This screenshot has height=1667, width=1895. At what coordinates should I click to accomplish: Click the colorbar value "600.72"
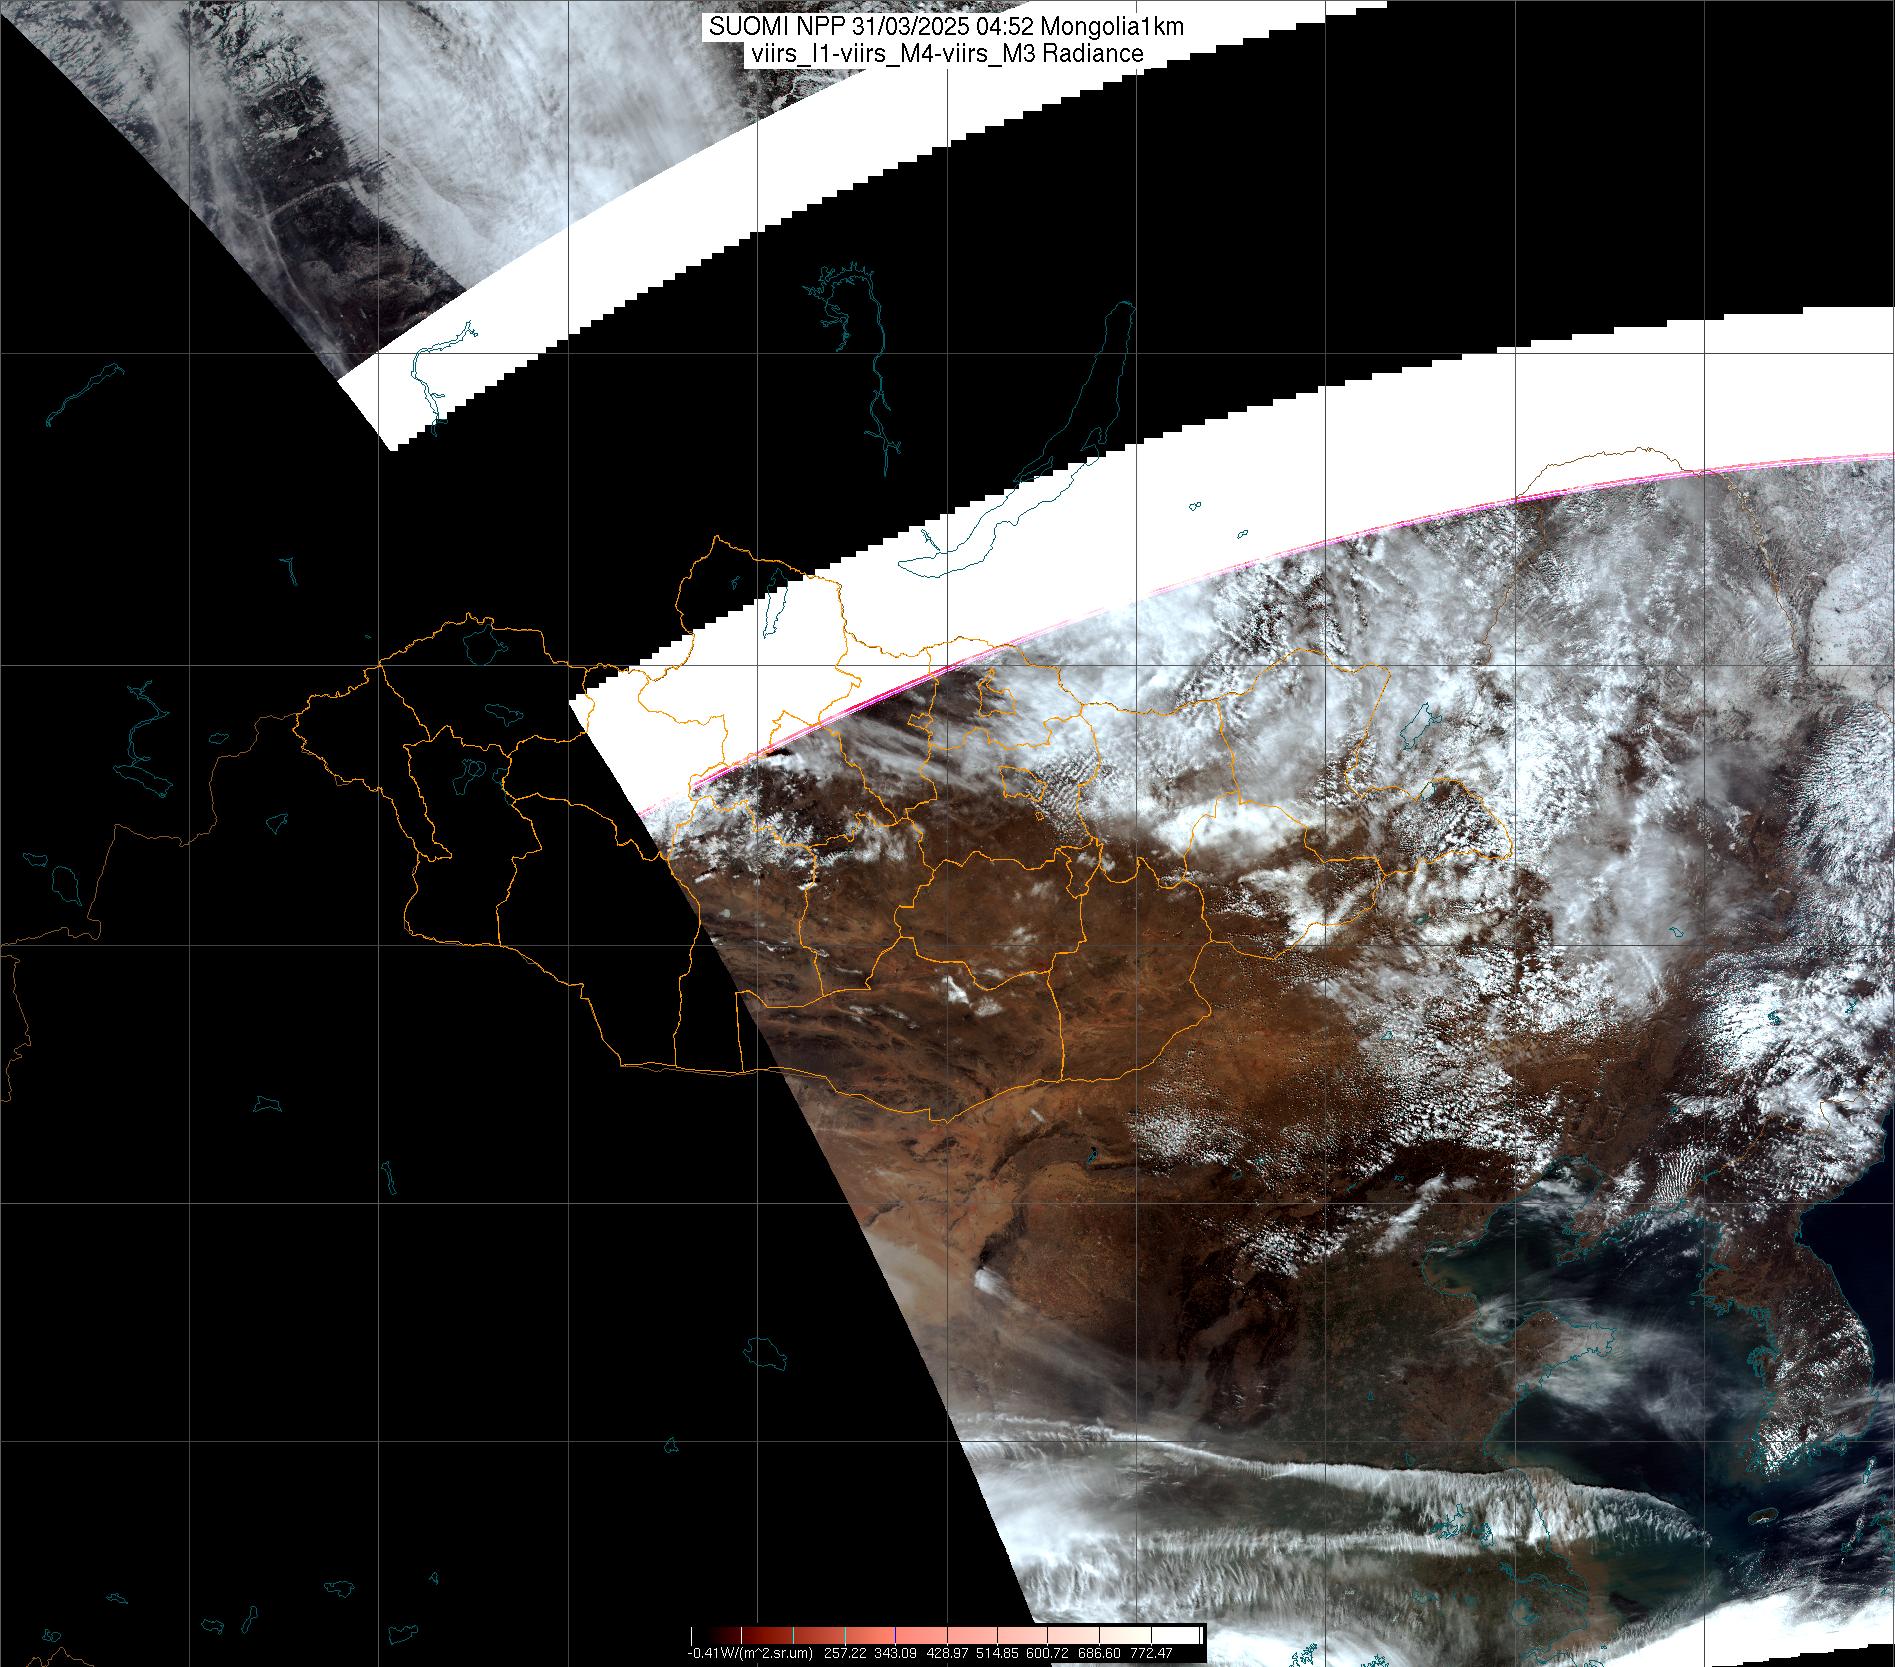click(x=1049, y=1653)
